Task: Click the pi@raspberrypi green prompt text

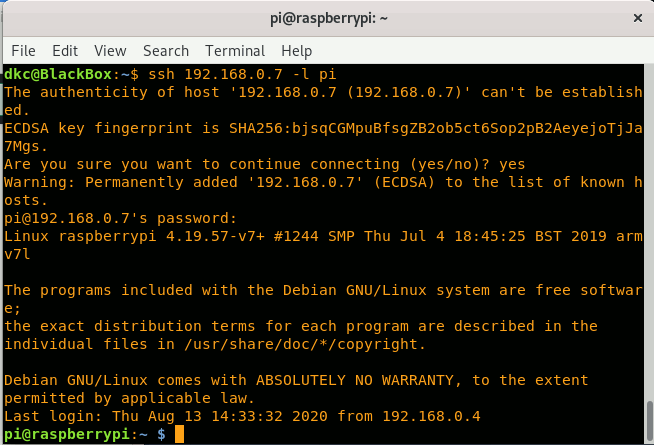Action: click(67, 434)
